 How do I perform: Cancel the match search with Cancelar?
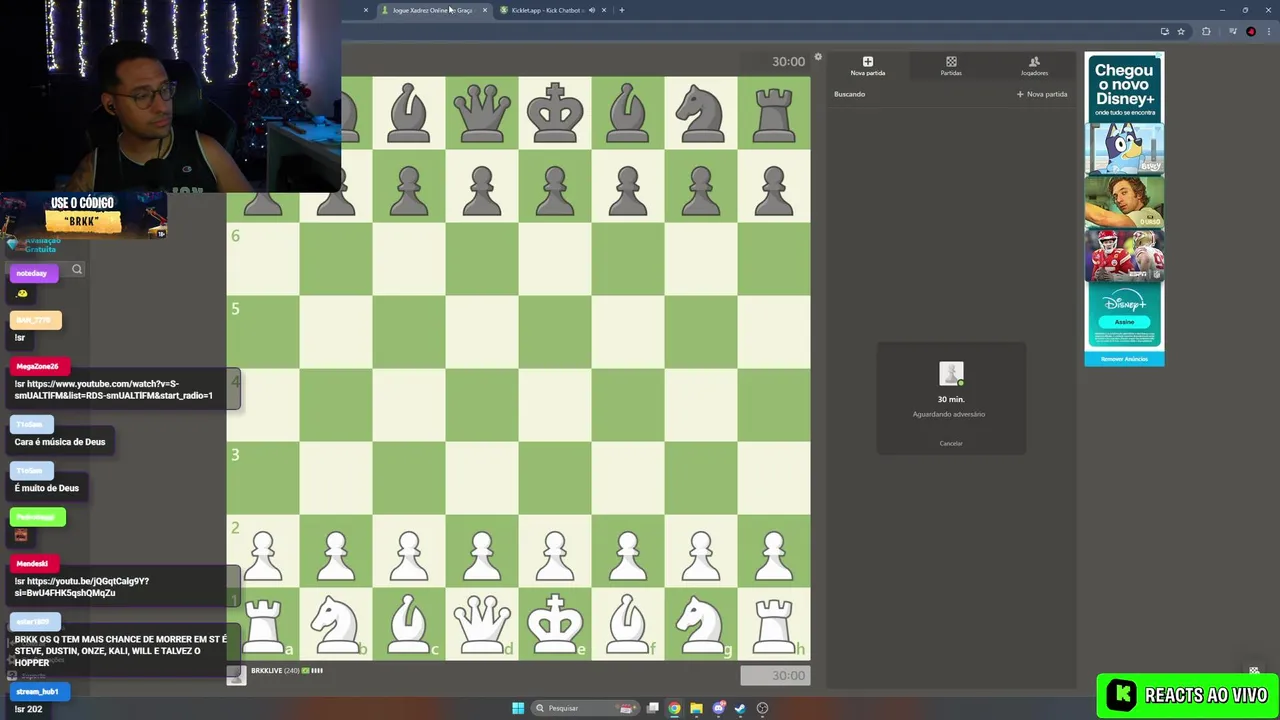[x=951, y=443]
